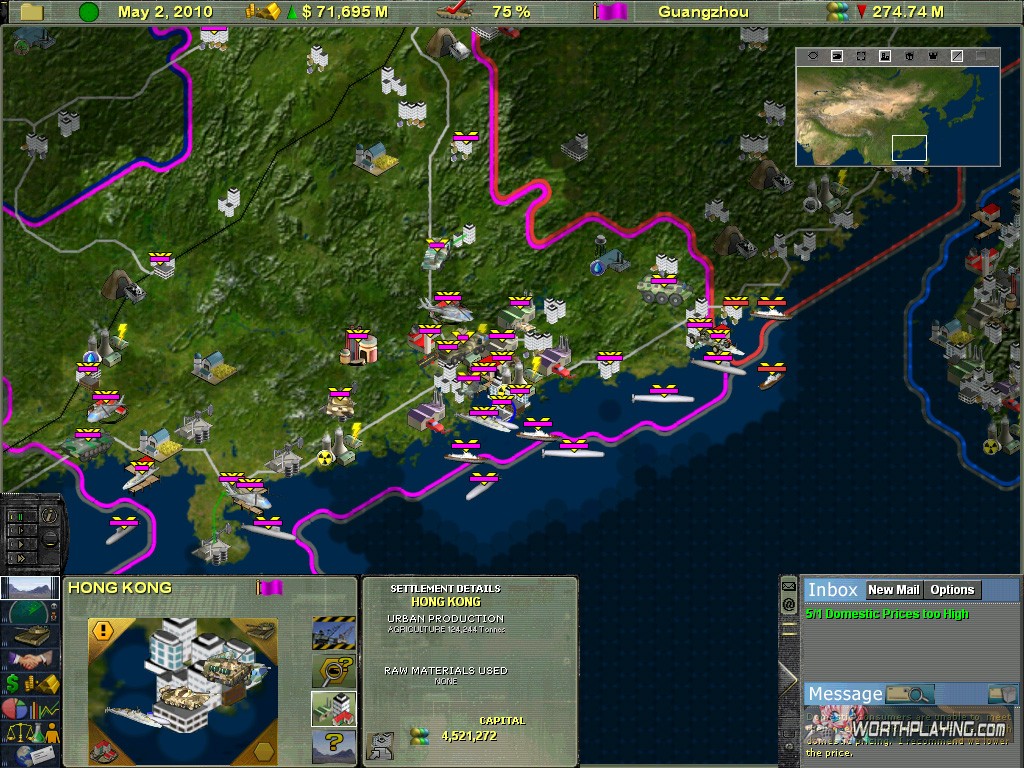Click the alert hexagon on Hong Kong picture
1024x768 pixels.
(102, 630)
